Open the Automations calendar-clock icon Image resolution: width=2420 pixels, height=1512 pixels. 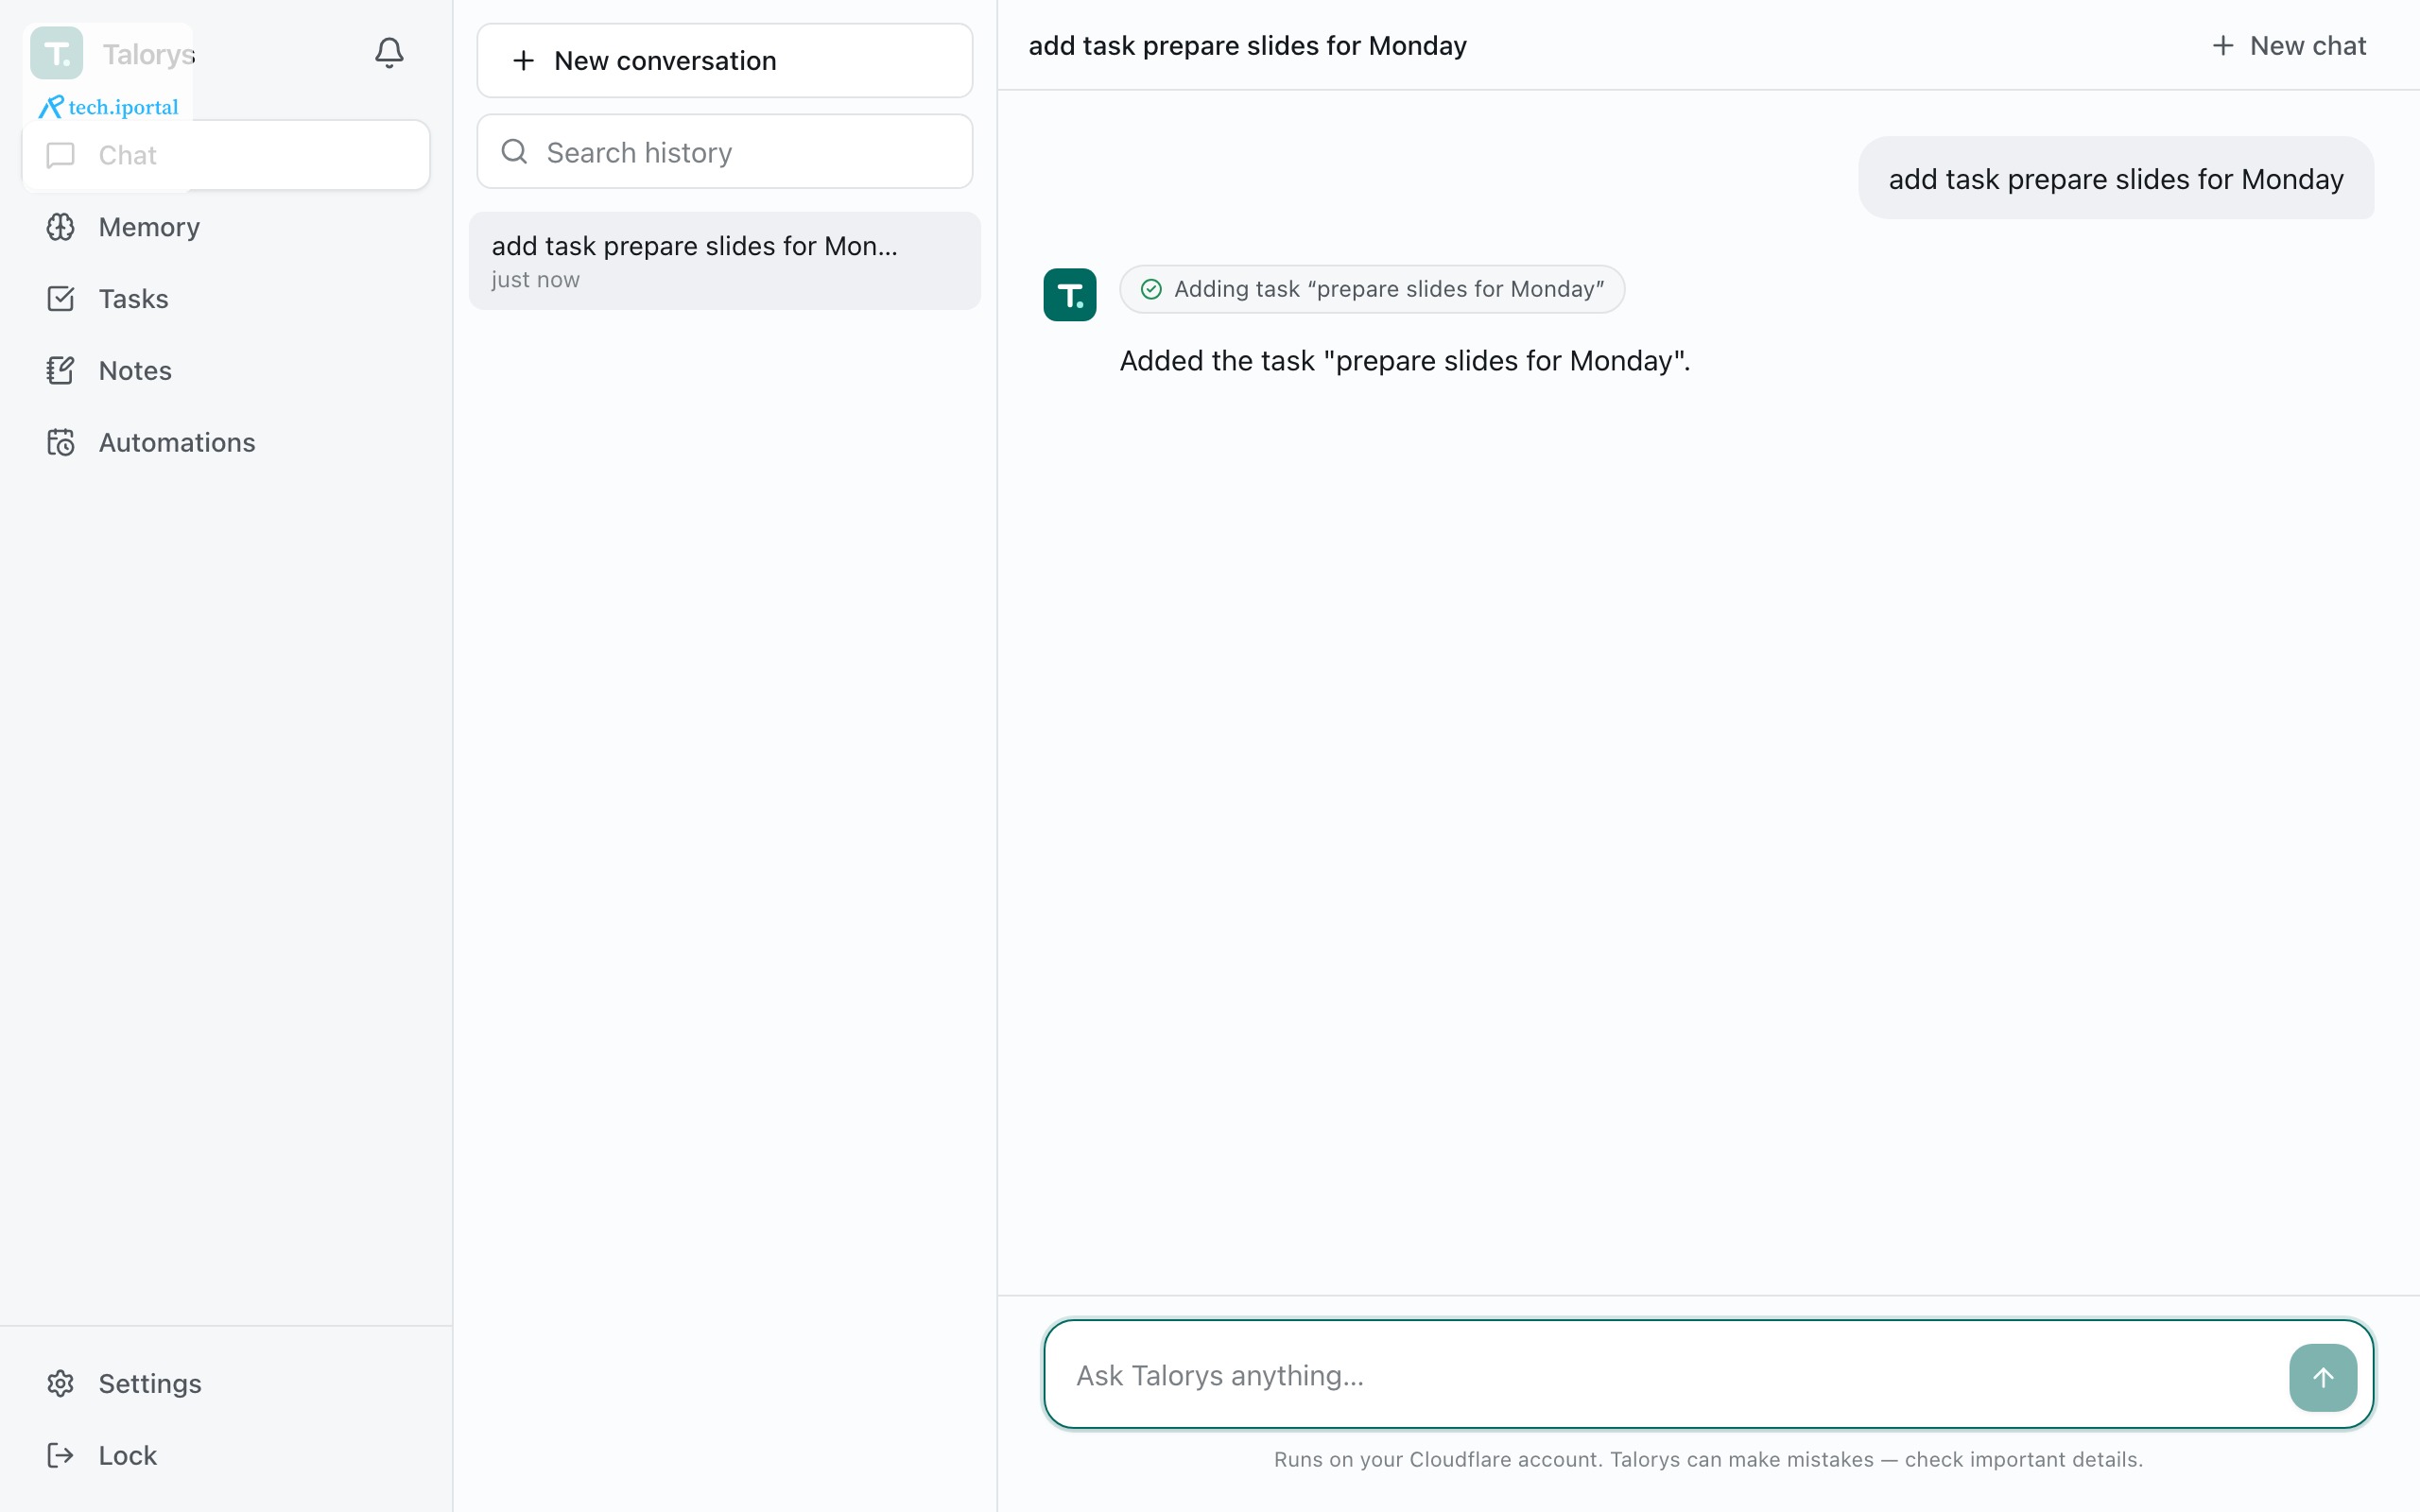tap(61, 443)
